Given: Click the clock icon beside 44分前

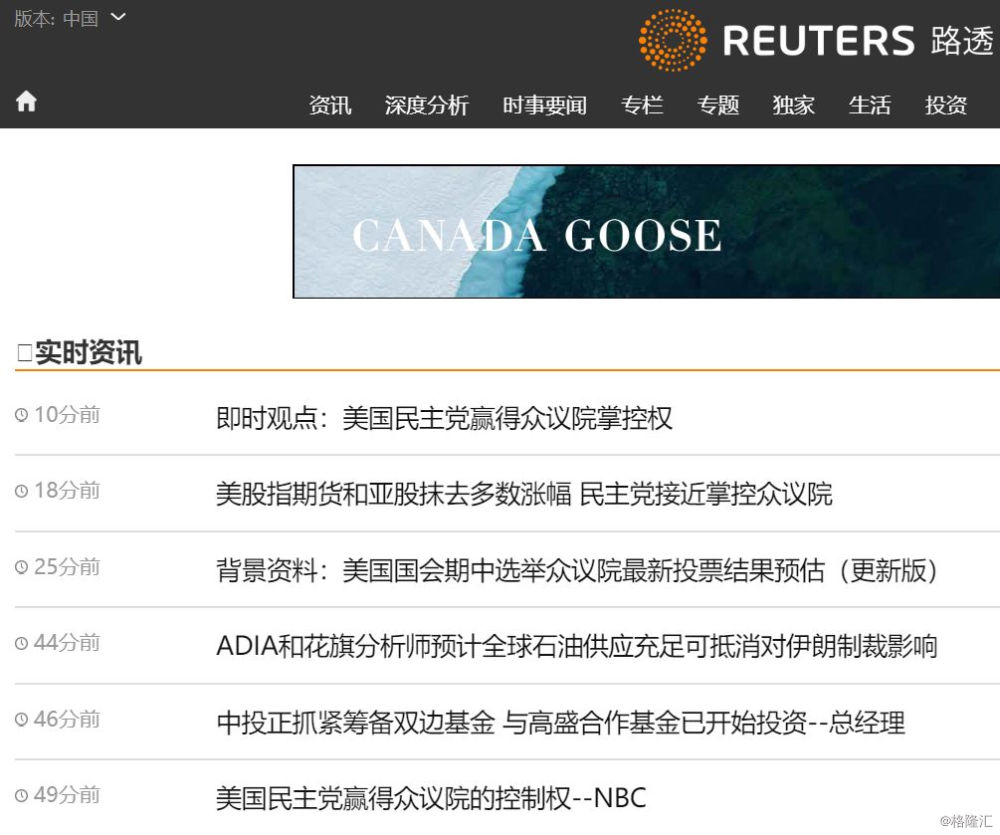Looking at the screenshot, I should (22, 643).
